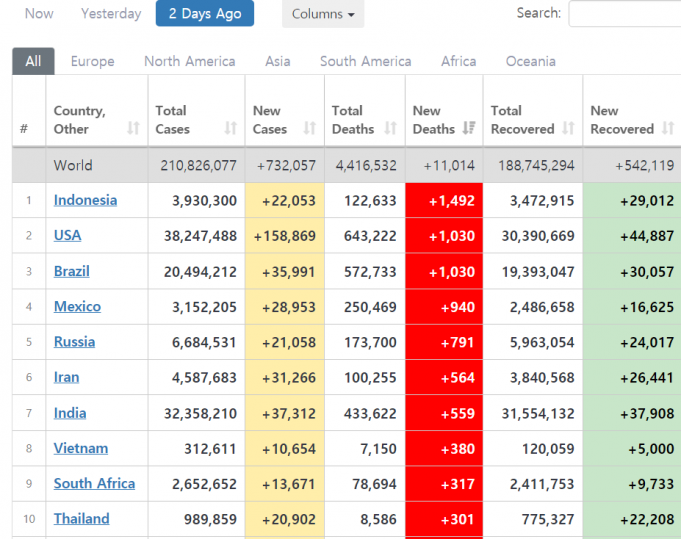681x539 pixels.
Task: Click the # rank column header
Action: point(24,129)
